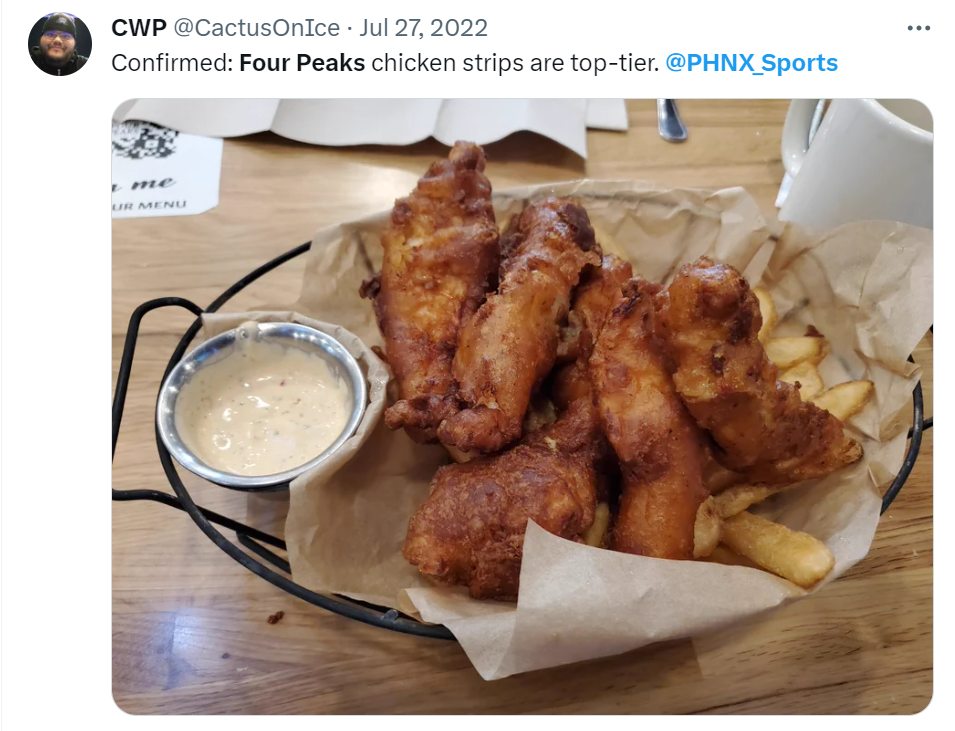Open the CWP display name link
The width and height of the screenshot is (955, 731).
138,28
